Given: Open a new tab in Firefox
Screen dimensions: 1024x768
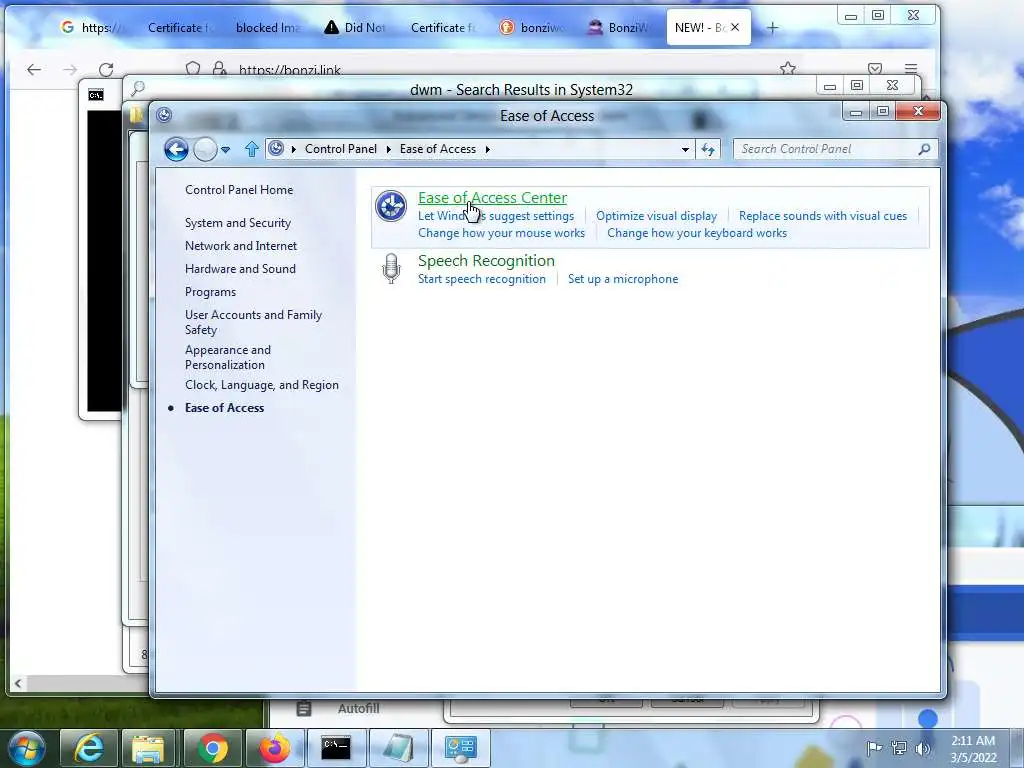Looking at the screenshot, I should pyautogui.click(x=773, y=27).
